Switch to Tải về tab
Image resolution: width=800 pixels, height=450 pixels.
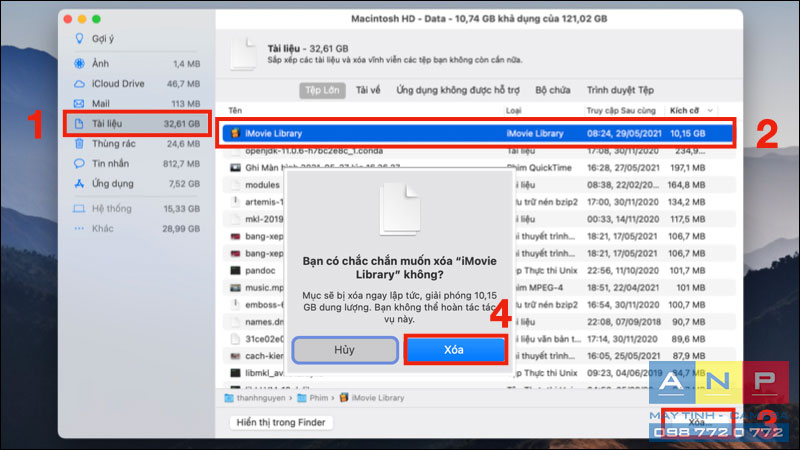[368, 90]
